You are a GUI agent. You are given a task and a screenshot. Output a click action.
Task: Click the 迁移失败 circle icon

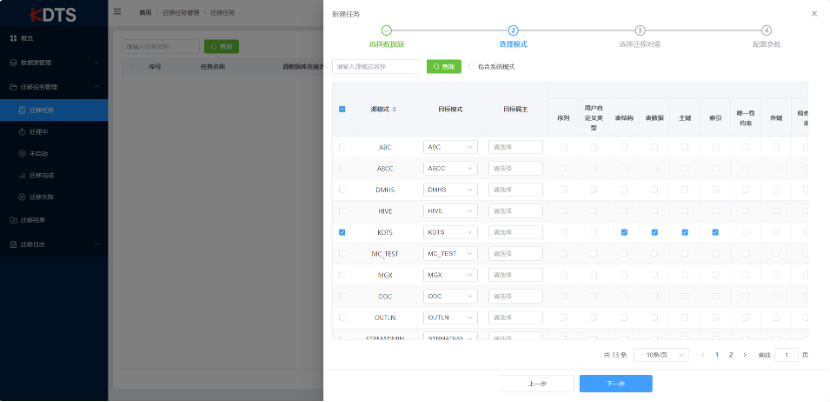[x=22, y=197]
